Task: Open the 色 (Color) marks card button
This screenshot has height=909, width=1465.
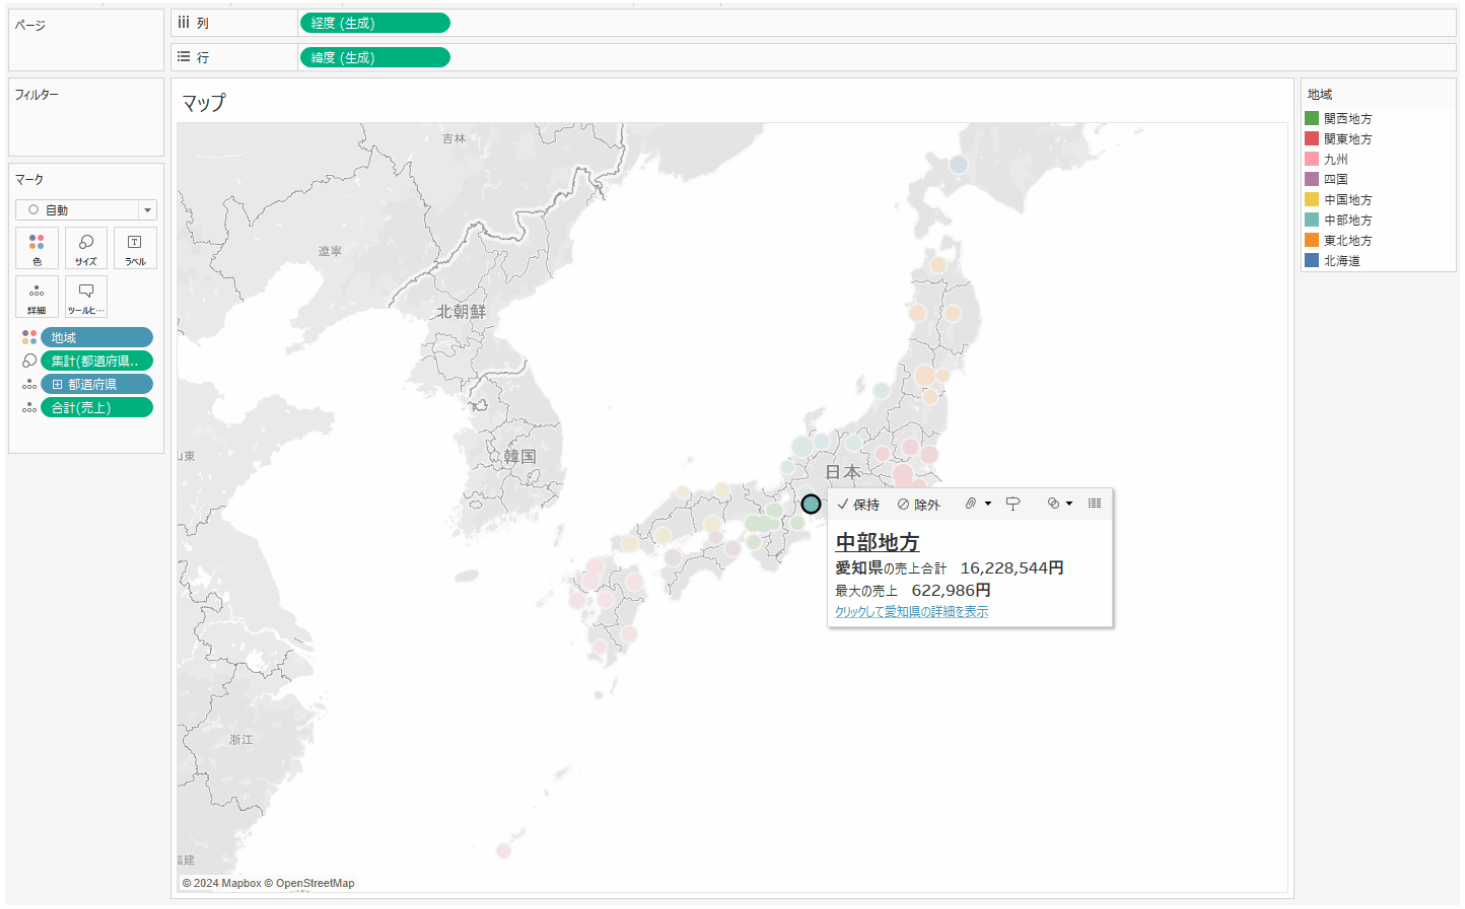Action: point(37,248)
